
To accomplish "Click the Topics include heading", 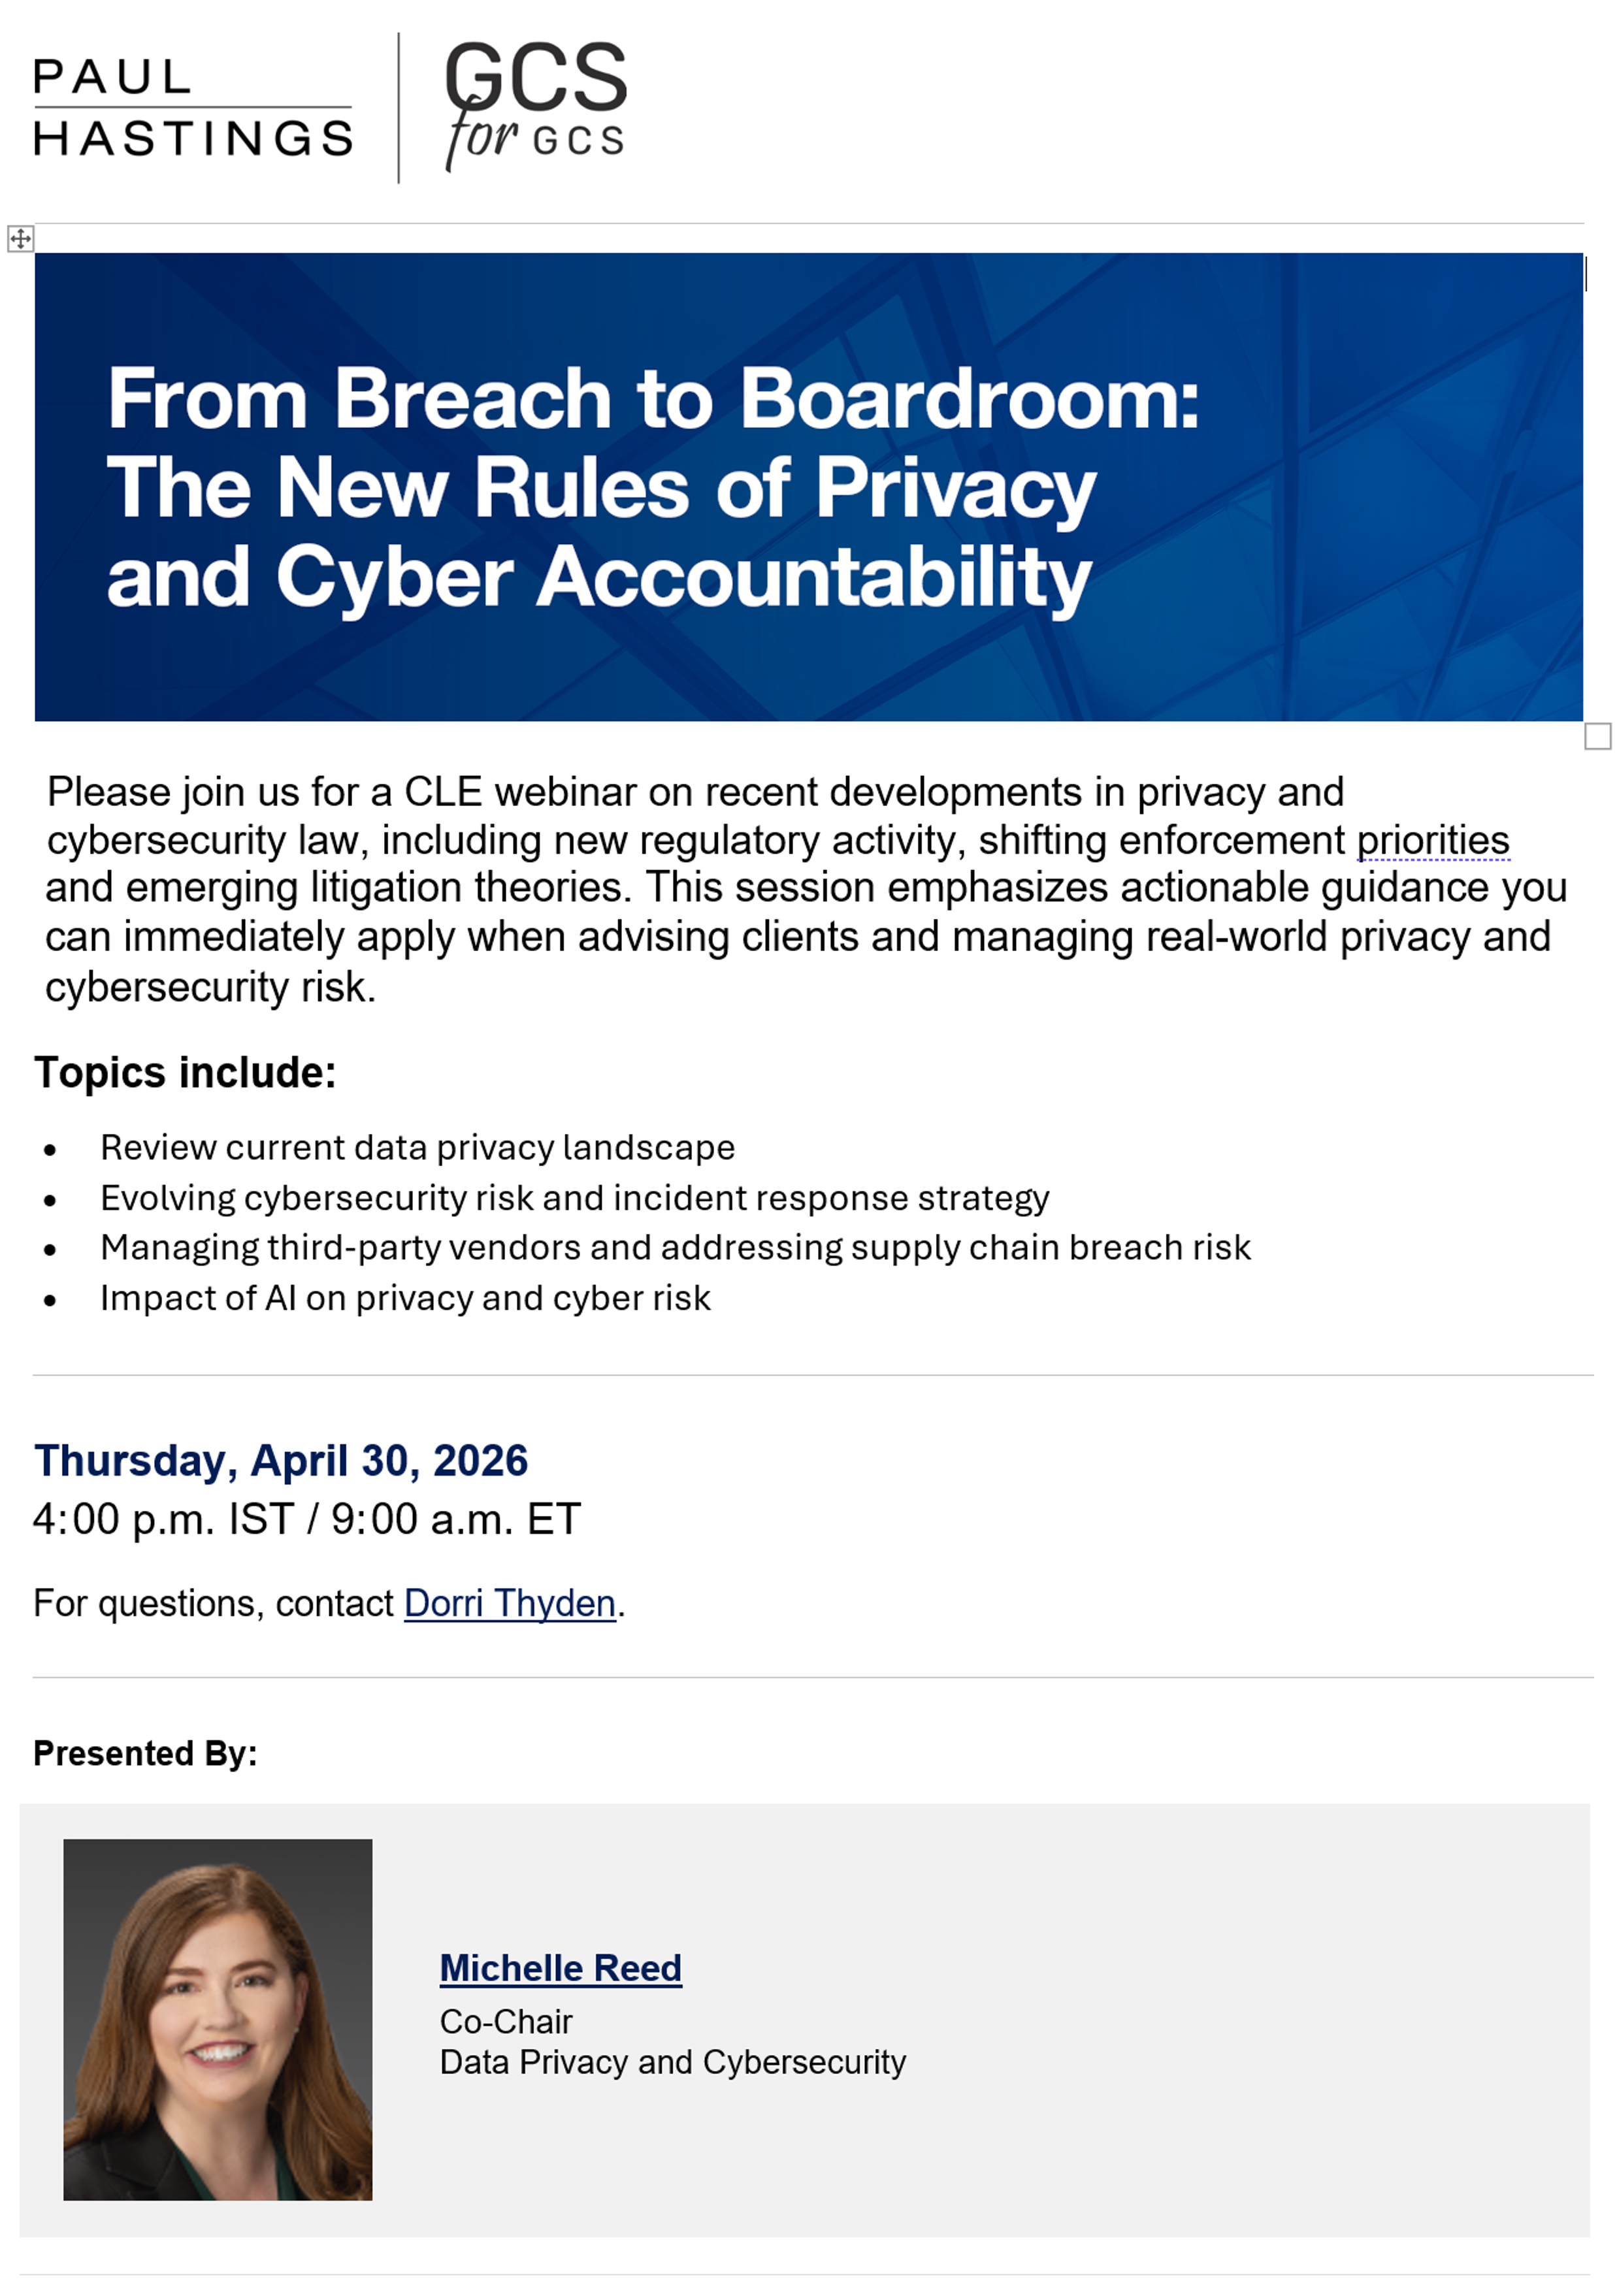I will [x=185, y=1072].
